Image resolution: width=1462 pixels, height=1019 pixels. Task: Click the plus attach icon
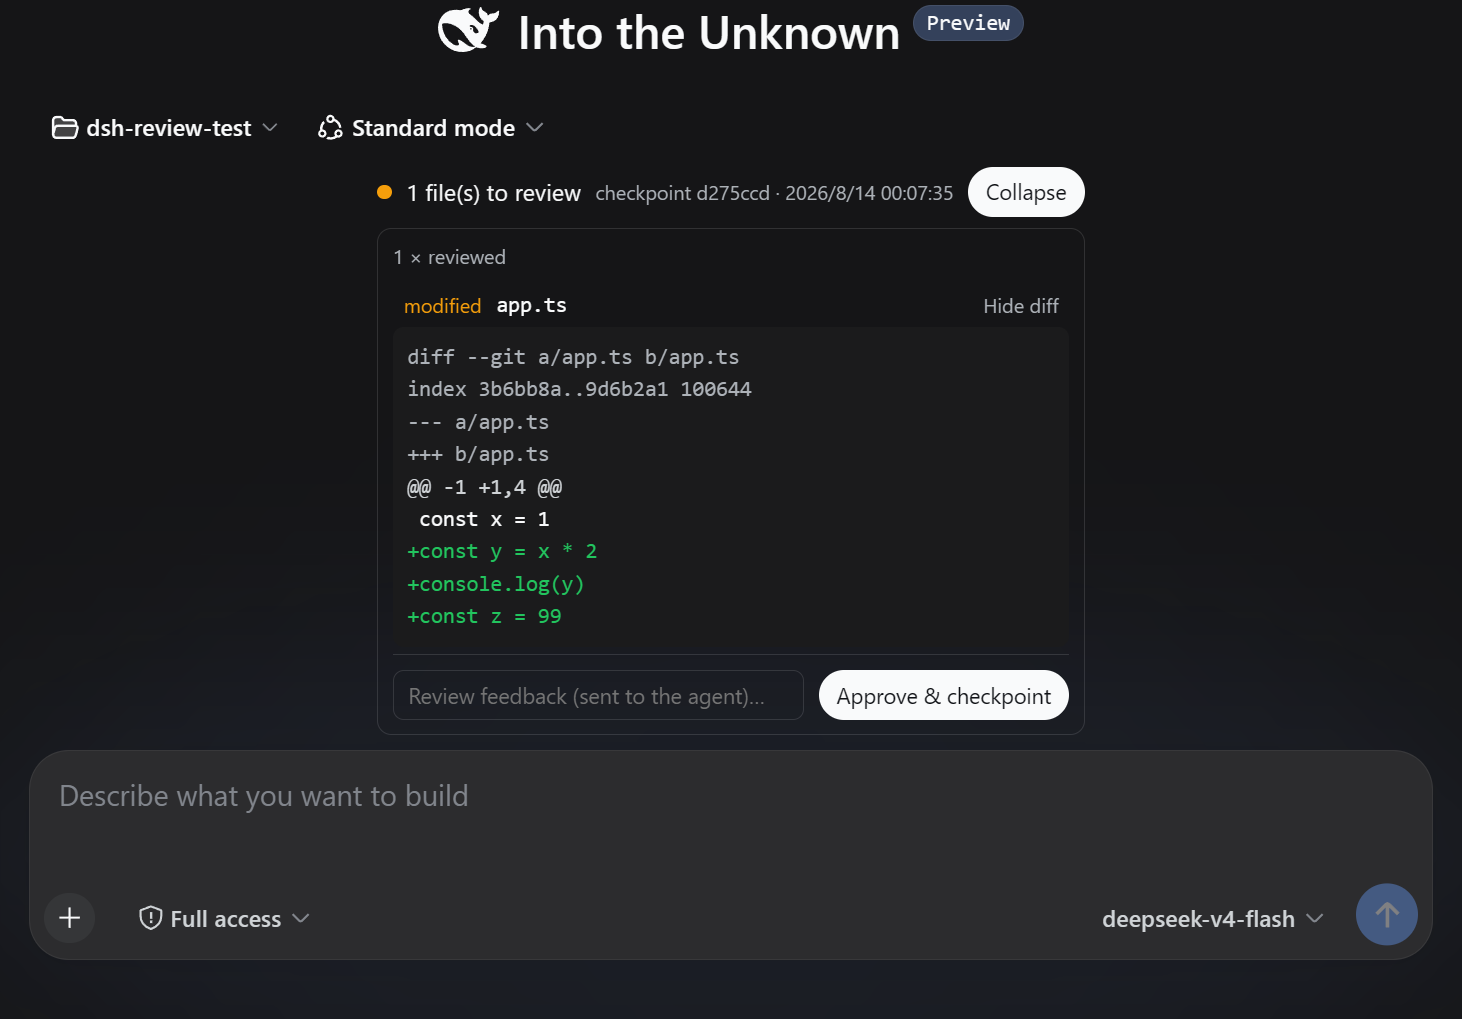[x=70, y=918]
